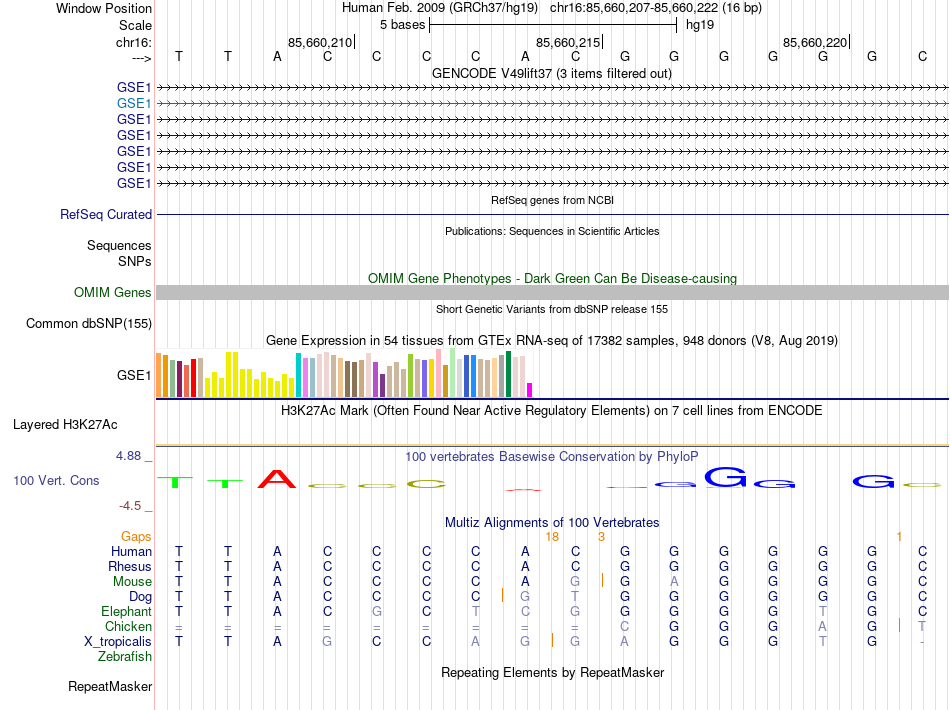The image size is (950, 710).
Task: Click the GTEx tissue expression bar chart
Action: 344,374
